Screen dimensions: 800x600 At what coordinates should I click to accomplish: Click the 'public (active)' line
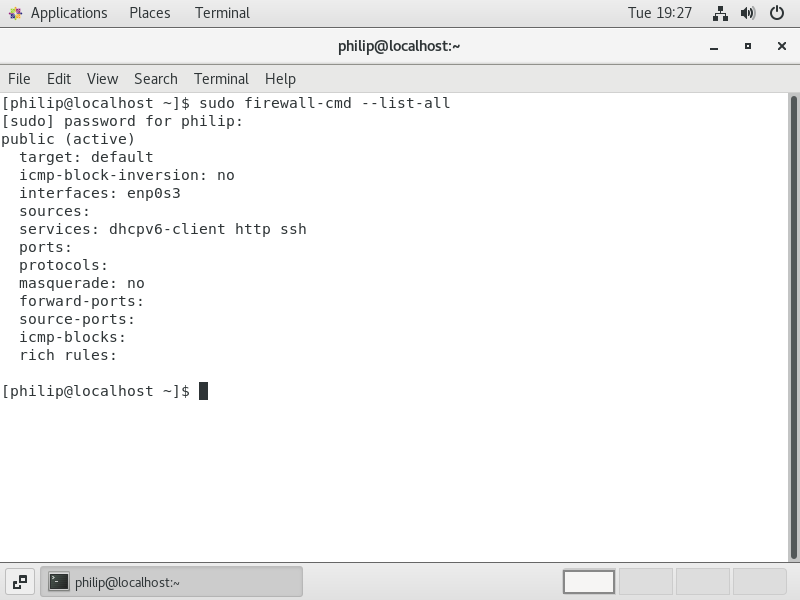(x=68, y=139)
